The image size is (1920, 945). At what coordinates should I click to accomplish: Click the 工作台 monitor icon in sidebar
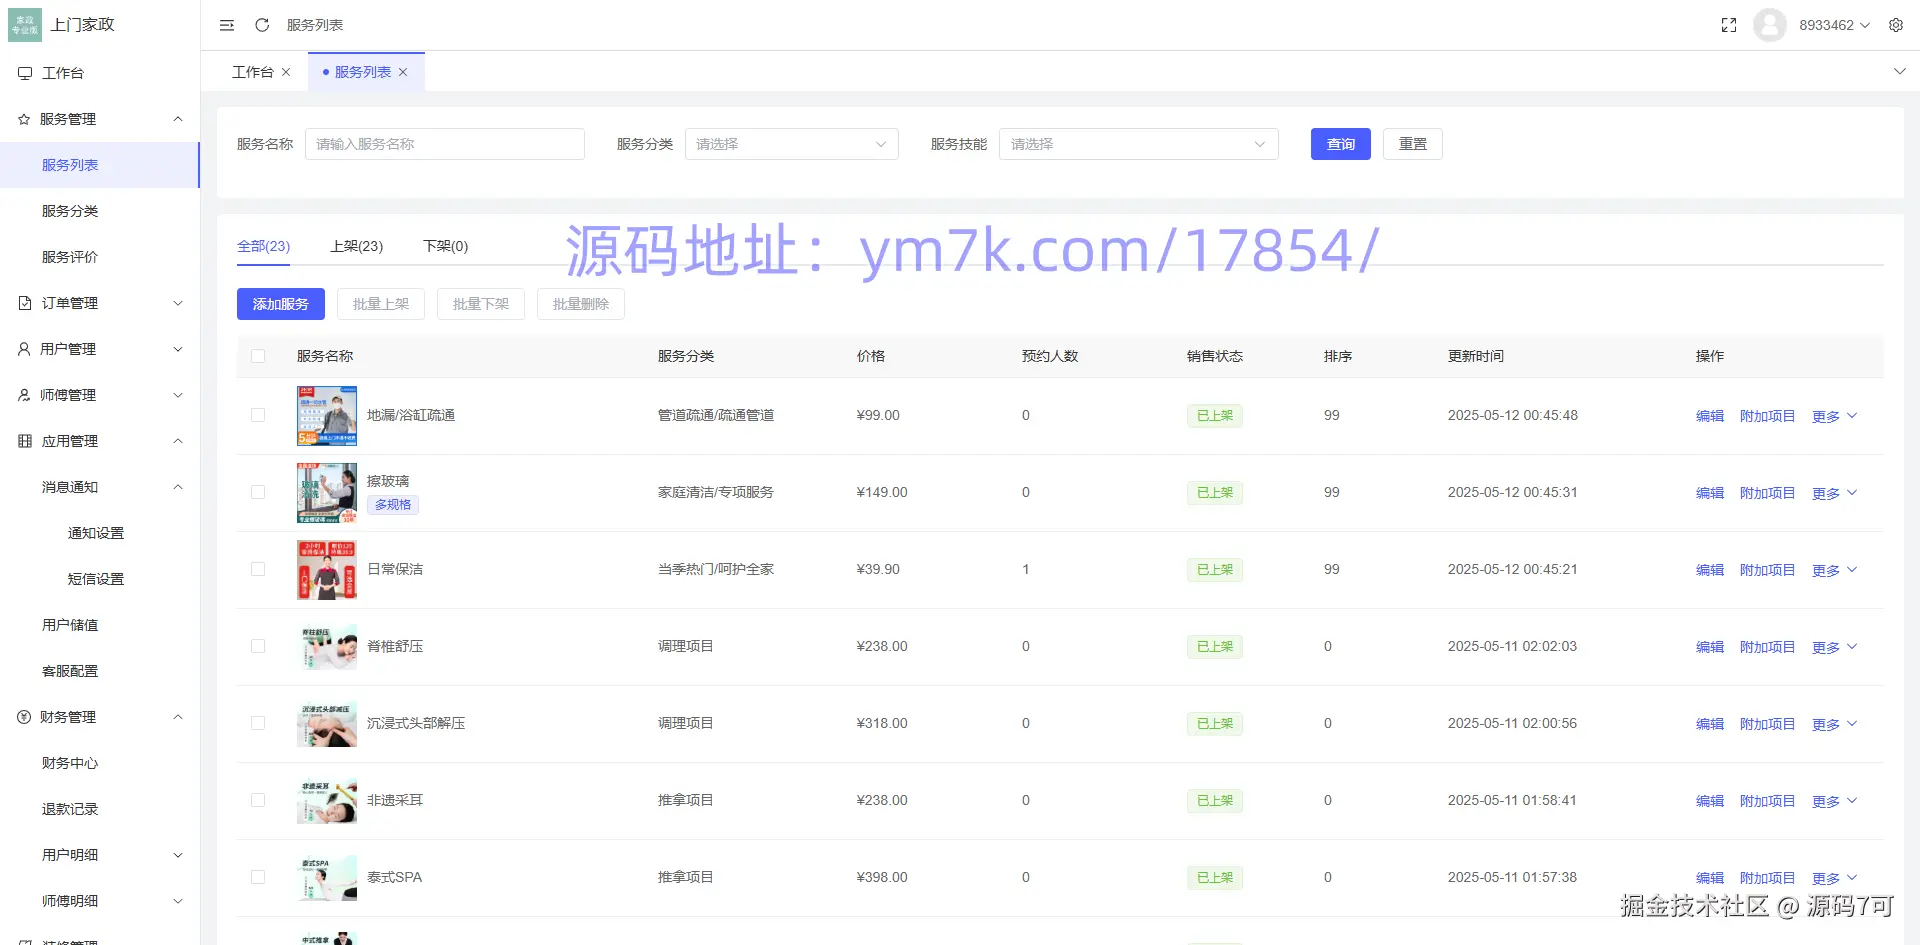[25, 73]
